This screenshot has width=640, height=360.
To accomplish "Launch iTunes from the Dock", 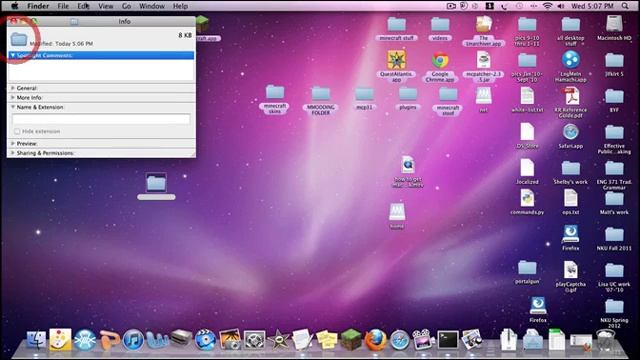I will pos(133,340).
